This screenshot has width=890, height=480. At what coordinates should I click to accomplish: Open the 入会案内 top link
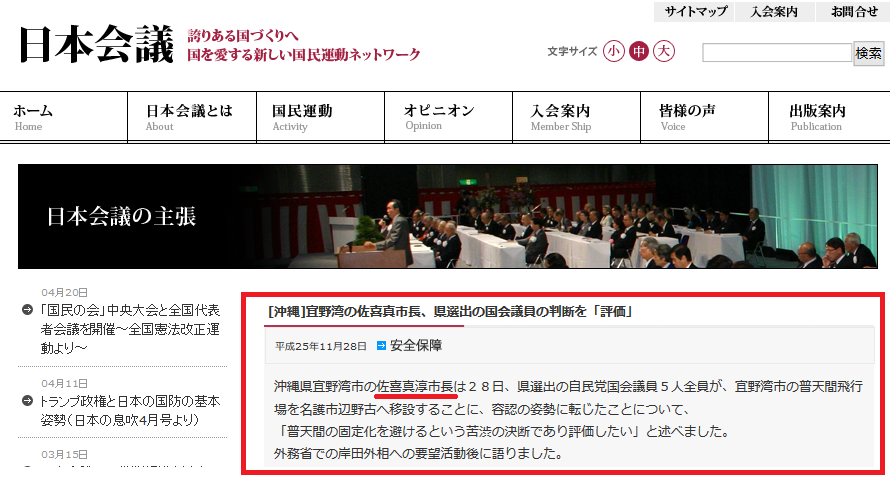tap(774, 12)
